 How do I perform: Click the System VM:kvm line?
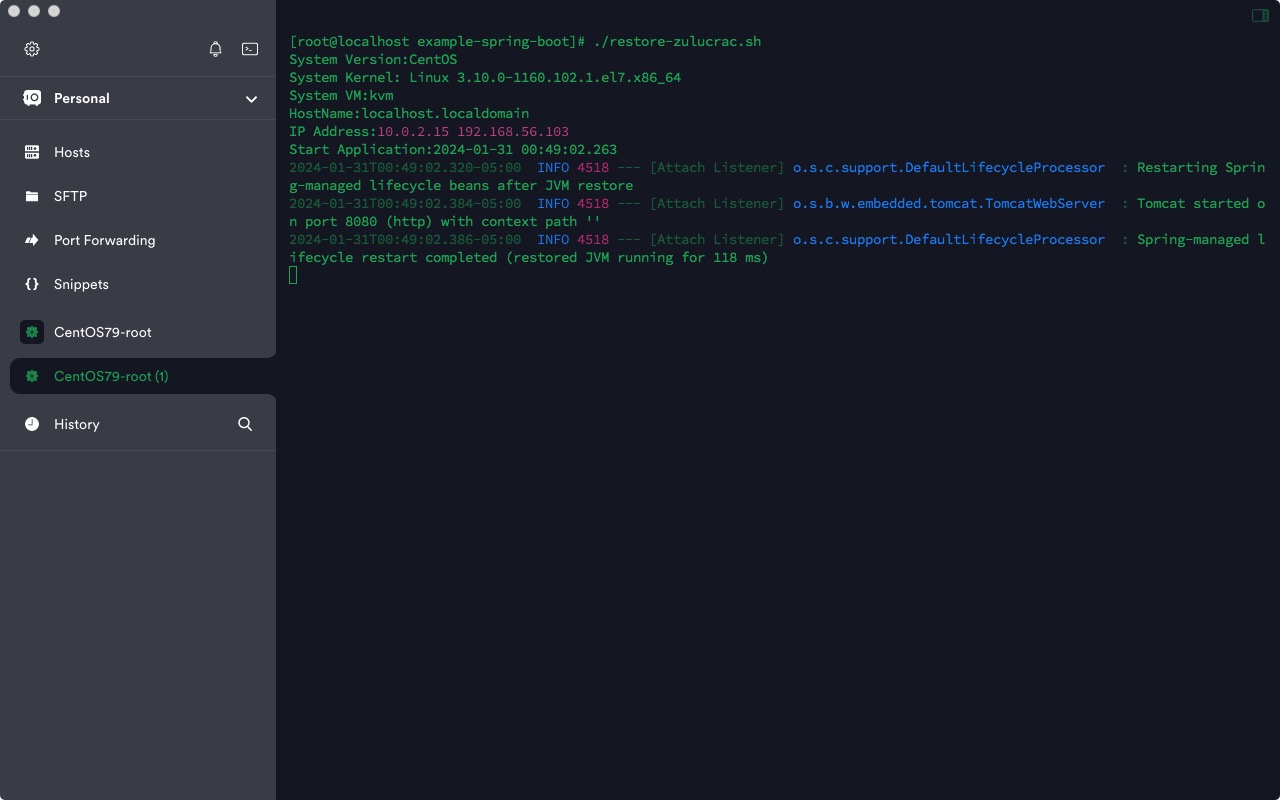(341, 95)
